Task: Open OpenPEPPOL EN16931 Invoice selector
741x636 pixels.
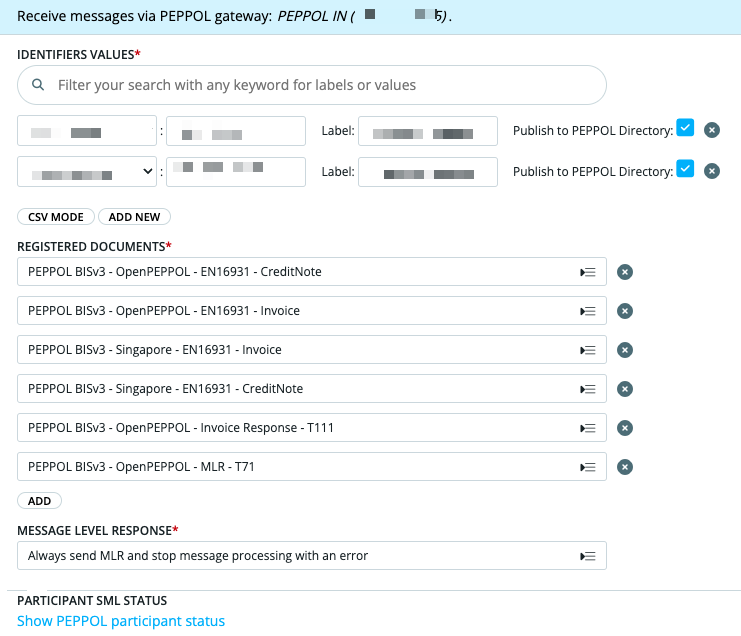Action: (312, 310)
